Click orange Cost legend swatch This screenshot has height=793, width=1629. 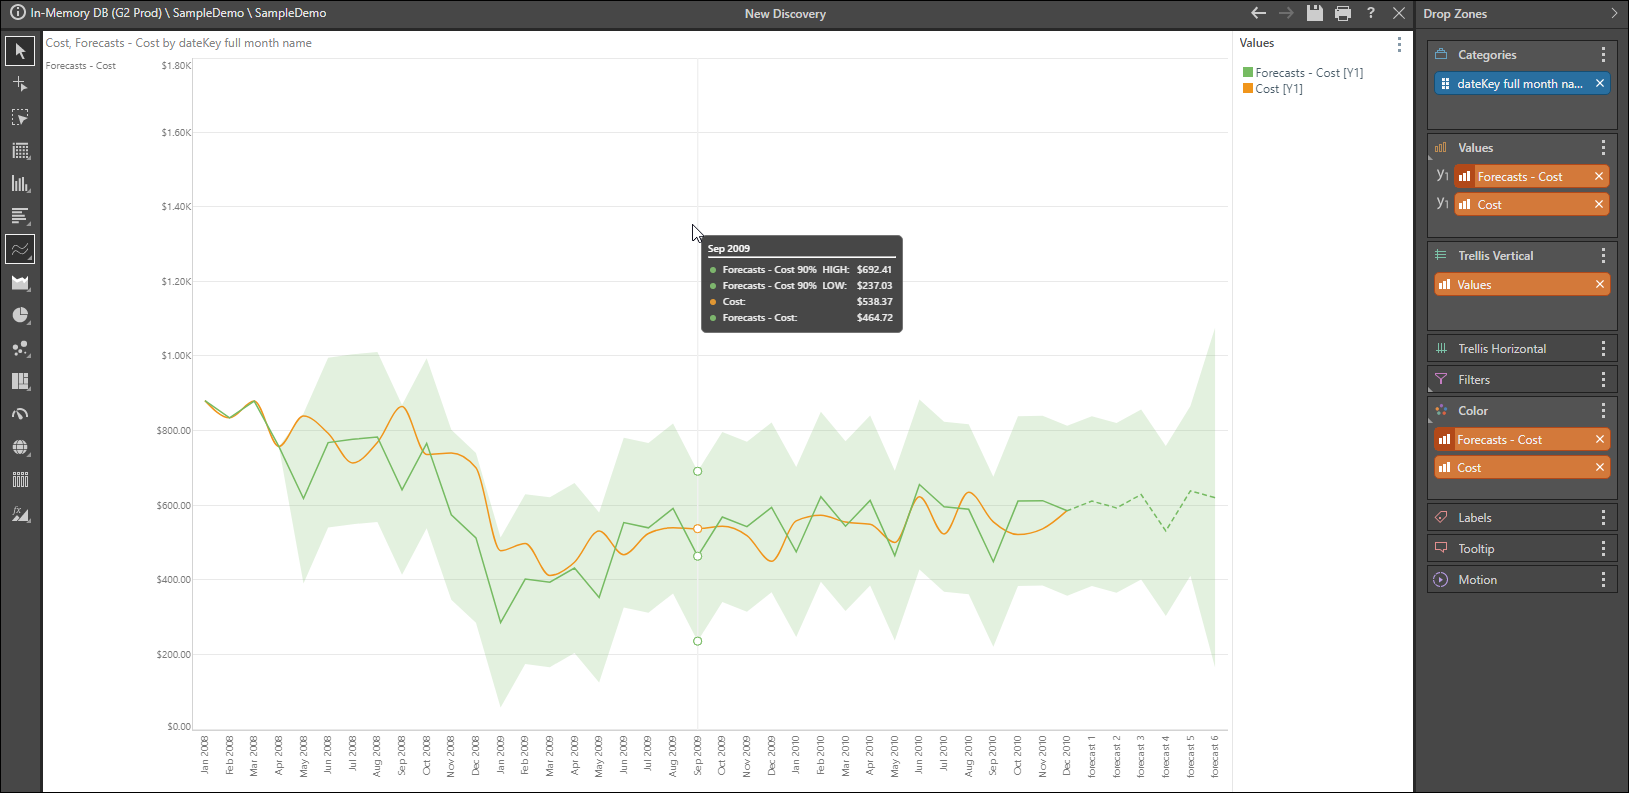1248,89
